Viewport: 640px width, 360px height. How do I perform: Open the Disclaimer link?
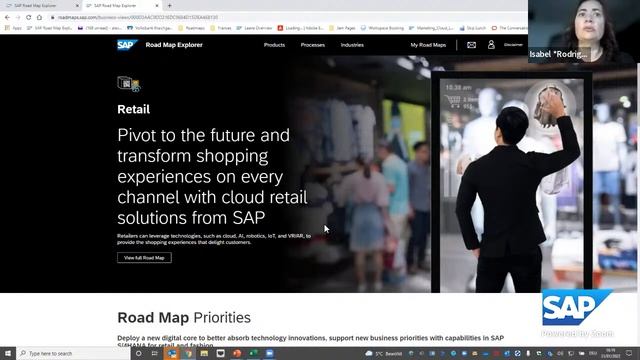513,45
